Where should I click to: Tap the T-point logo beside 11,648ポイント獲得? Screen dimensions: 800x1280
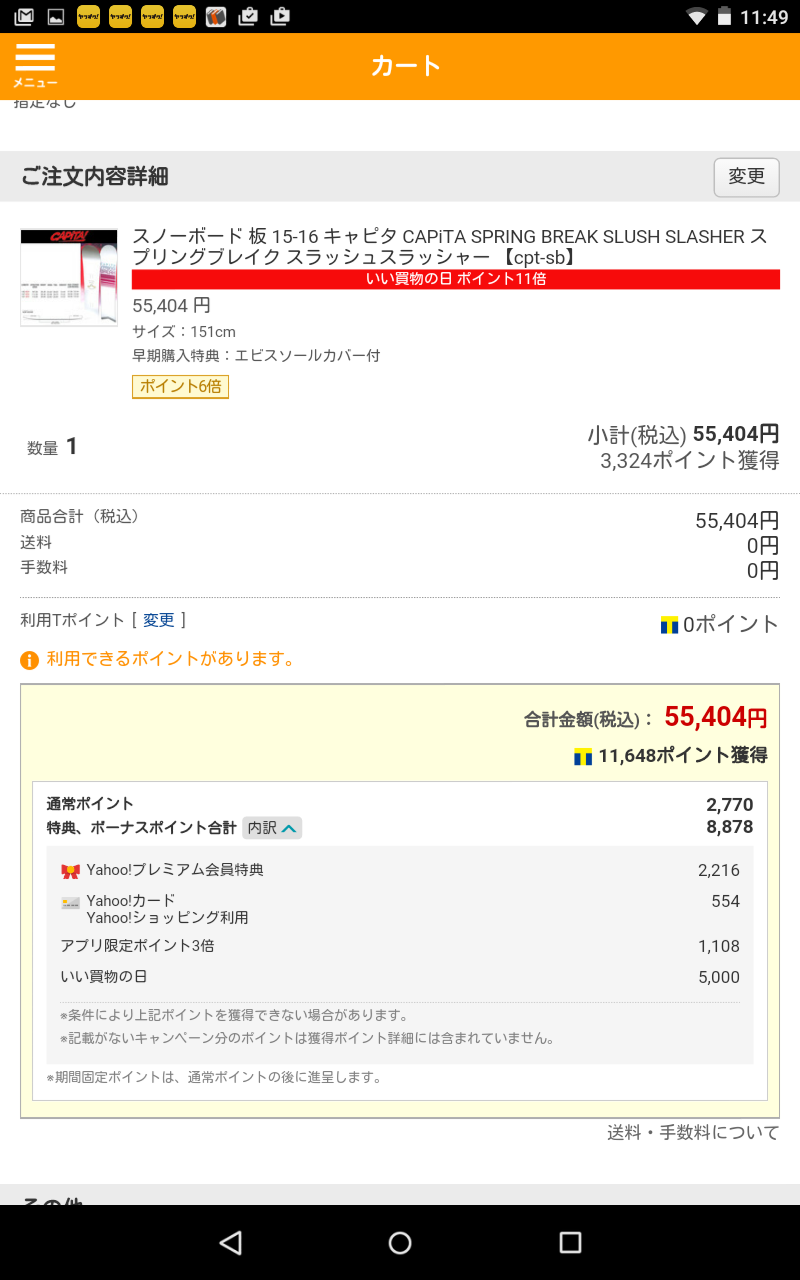pos(583,757)
